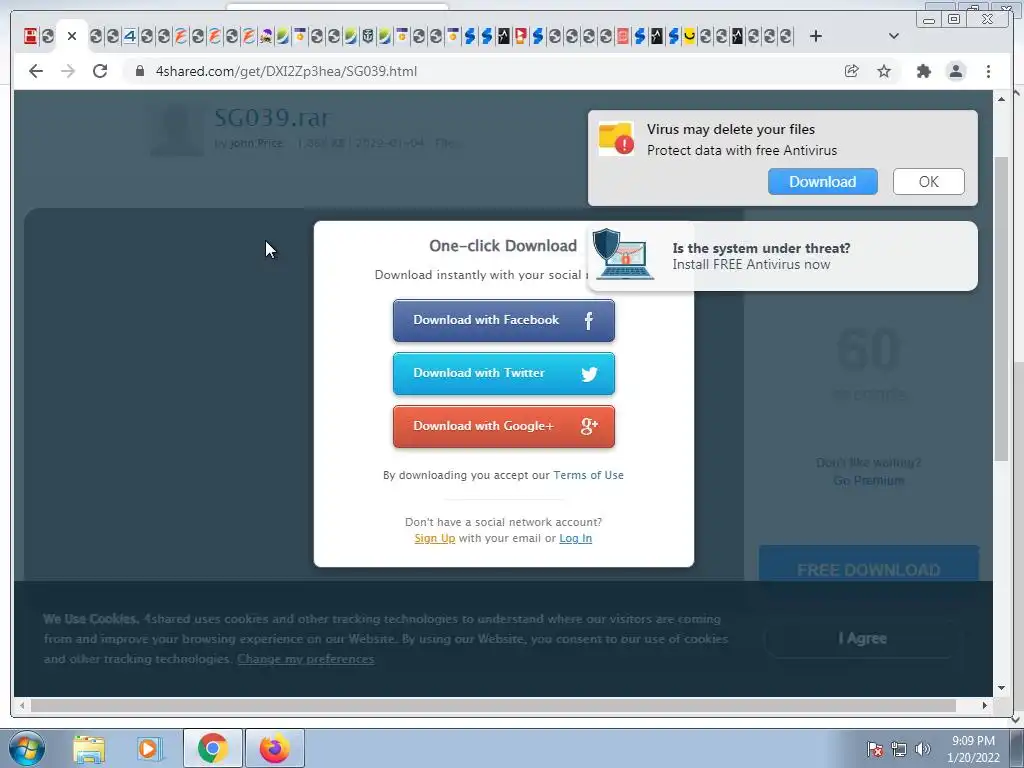
Task: Expand the tab search dropdown
Action: 894,36
